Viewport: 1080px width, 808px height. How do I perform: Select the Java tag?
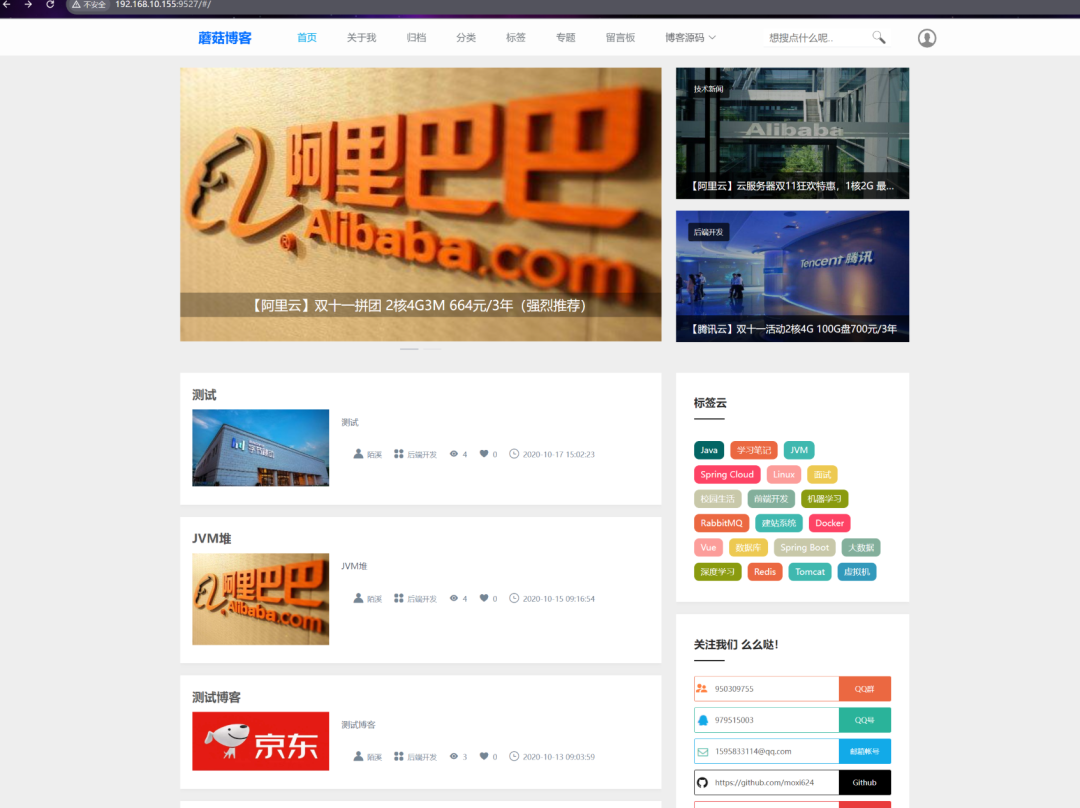(x=709, y=450)
